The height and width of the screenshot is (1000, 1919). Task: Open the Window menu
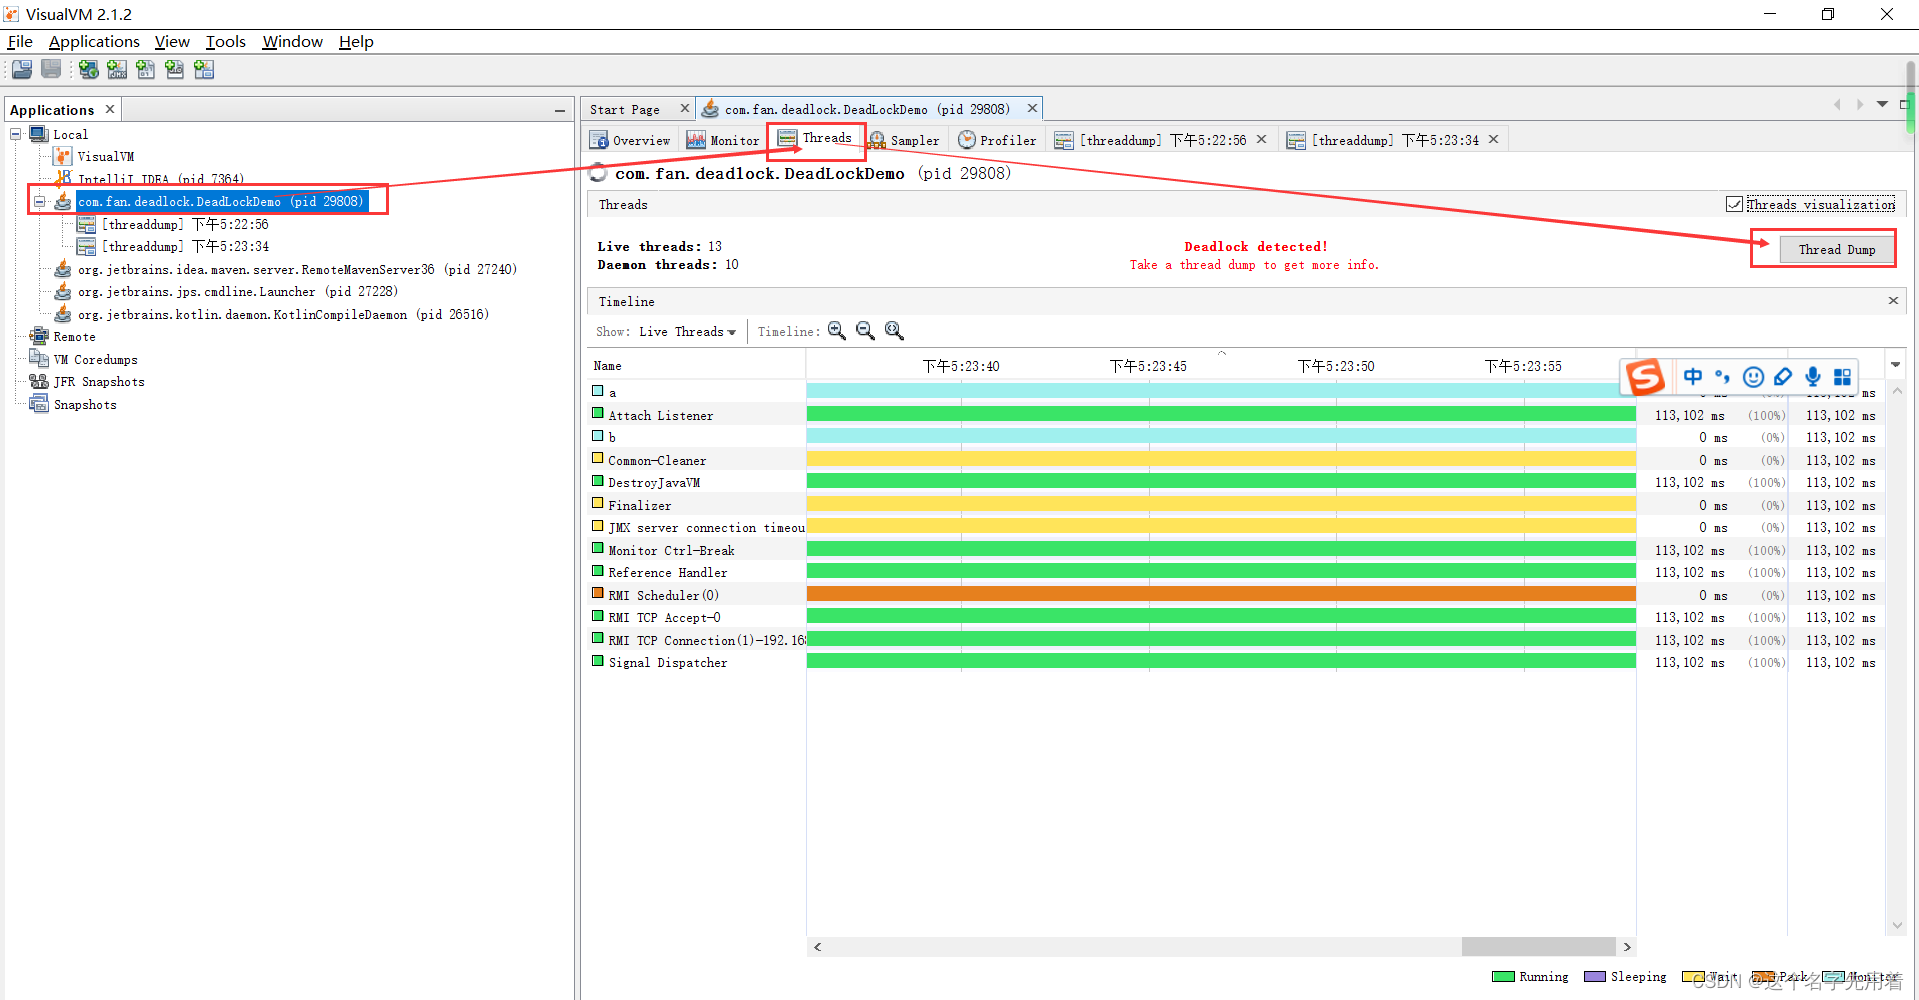(x=292, y=41)
